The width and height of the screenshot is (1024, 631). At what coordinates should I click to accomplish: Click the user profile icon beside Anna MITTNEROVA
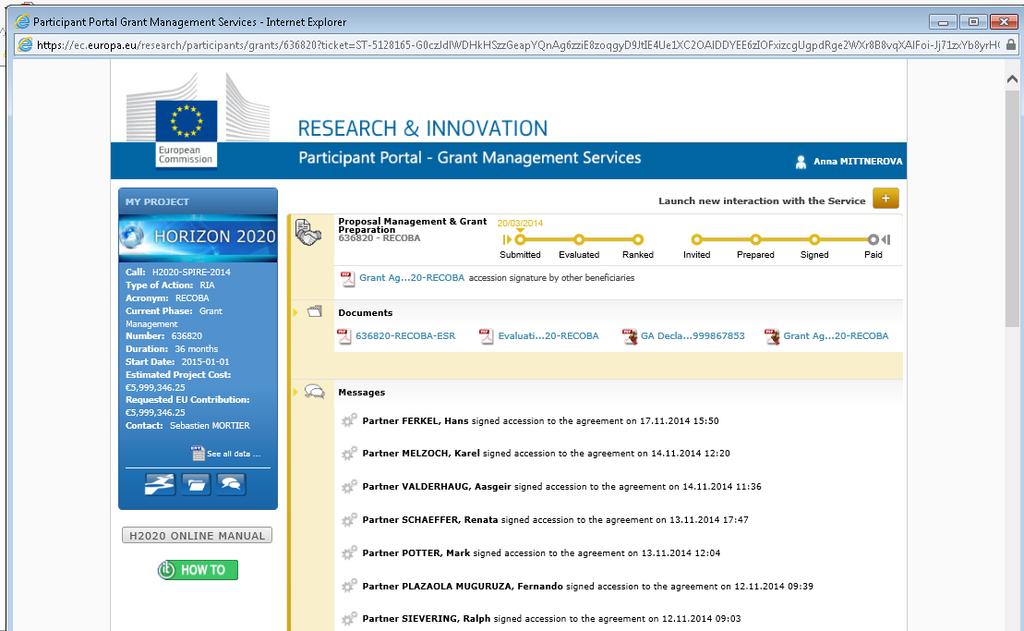[x=801, y=162]
